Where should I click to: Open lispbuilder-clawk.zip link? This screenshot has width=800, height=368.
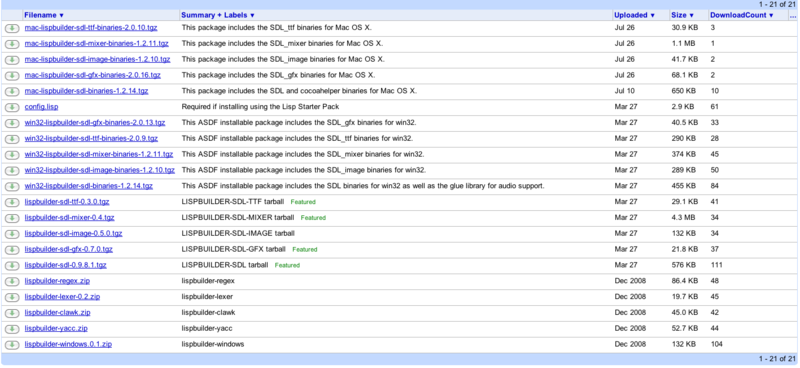57,313
